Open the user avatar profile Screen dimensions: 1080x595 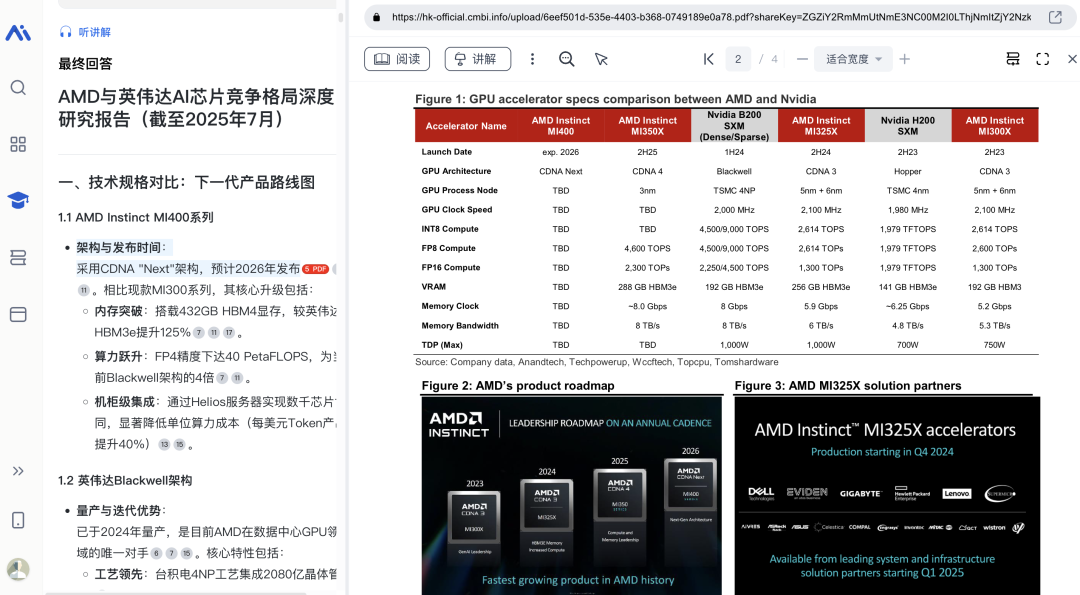tap(18, 570)
